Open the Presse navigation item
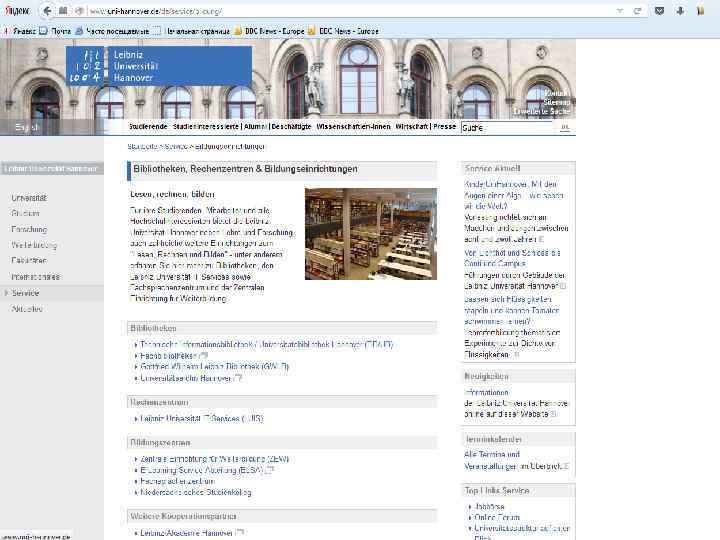 [444, 126]
